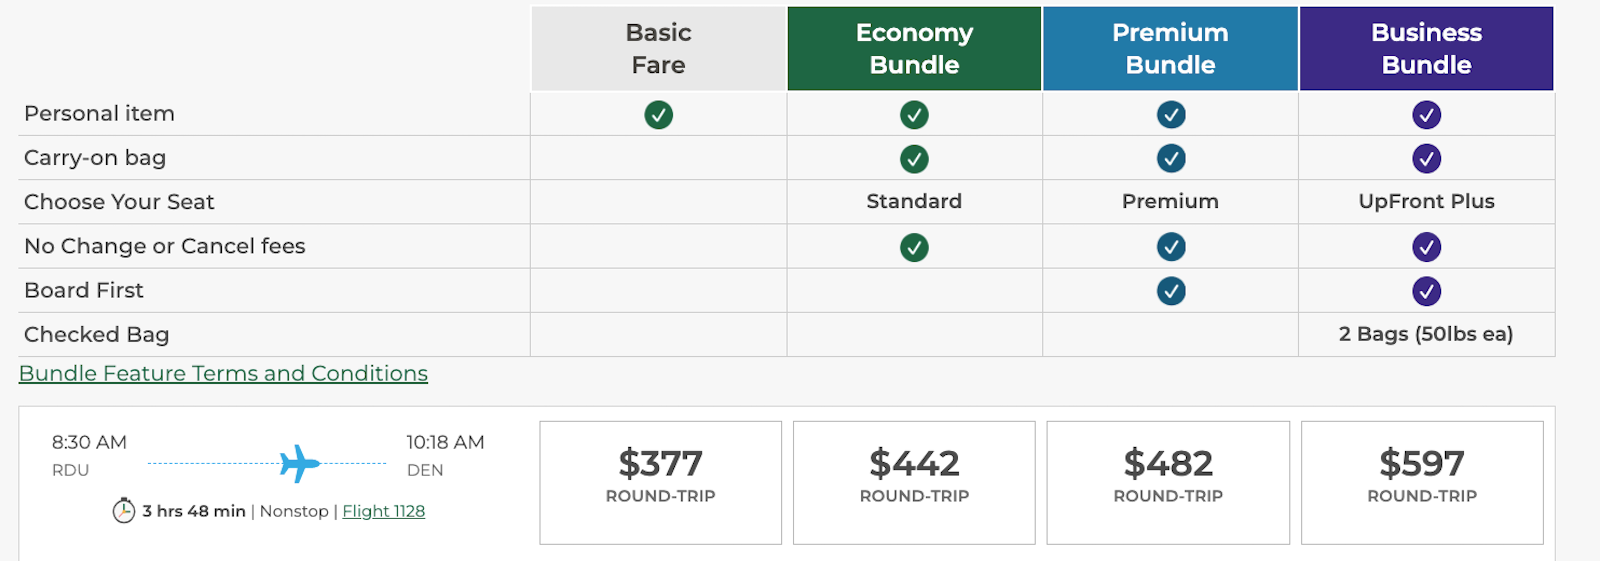Click Economy Bundle No Change fees checkmark

pos(914,247)
